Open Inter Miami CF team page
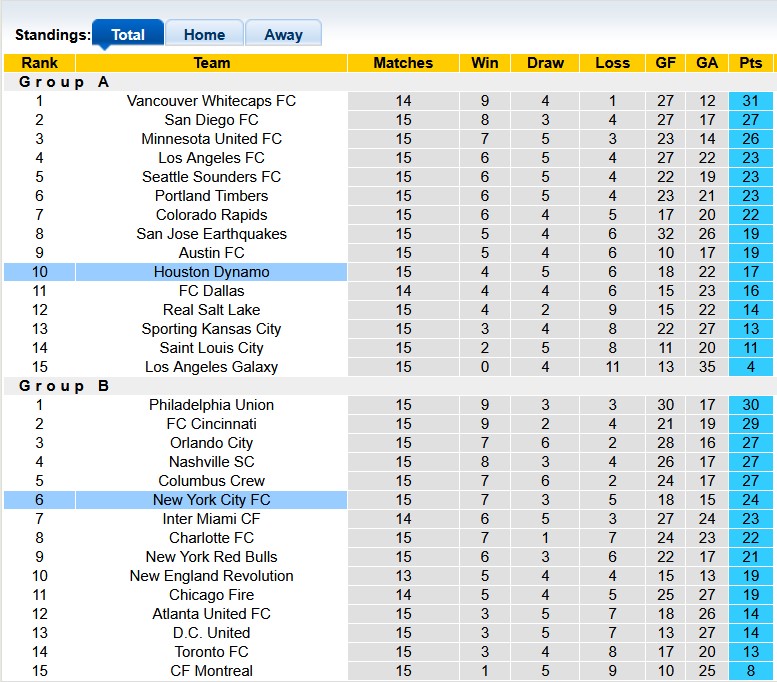 point(211,519)
